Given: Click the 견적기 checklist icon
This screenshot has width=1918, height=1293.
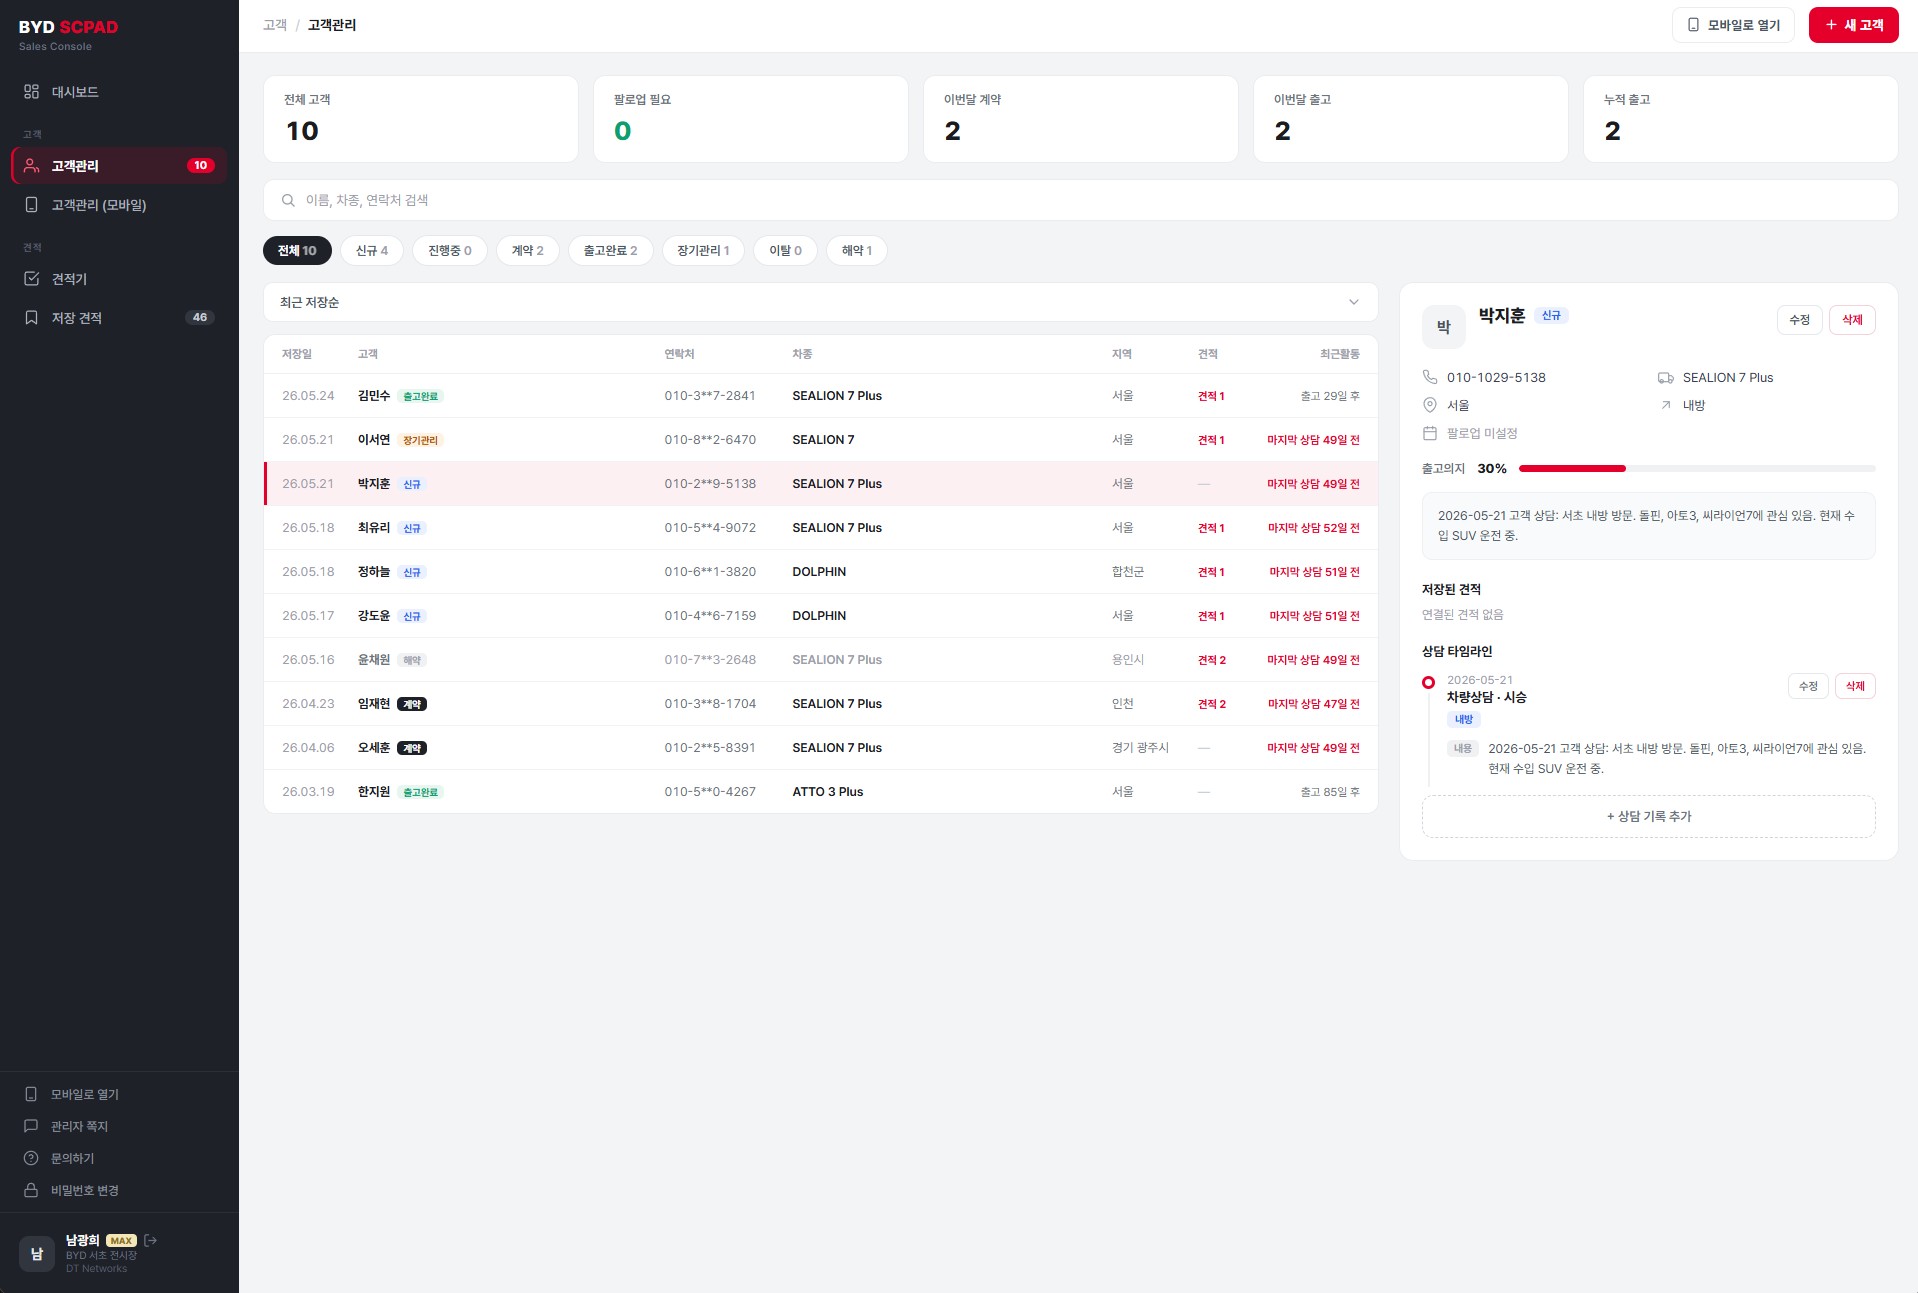Looking at the screenshot, I should click(31, 279).
